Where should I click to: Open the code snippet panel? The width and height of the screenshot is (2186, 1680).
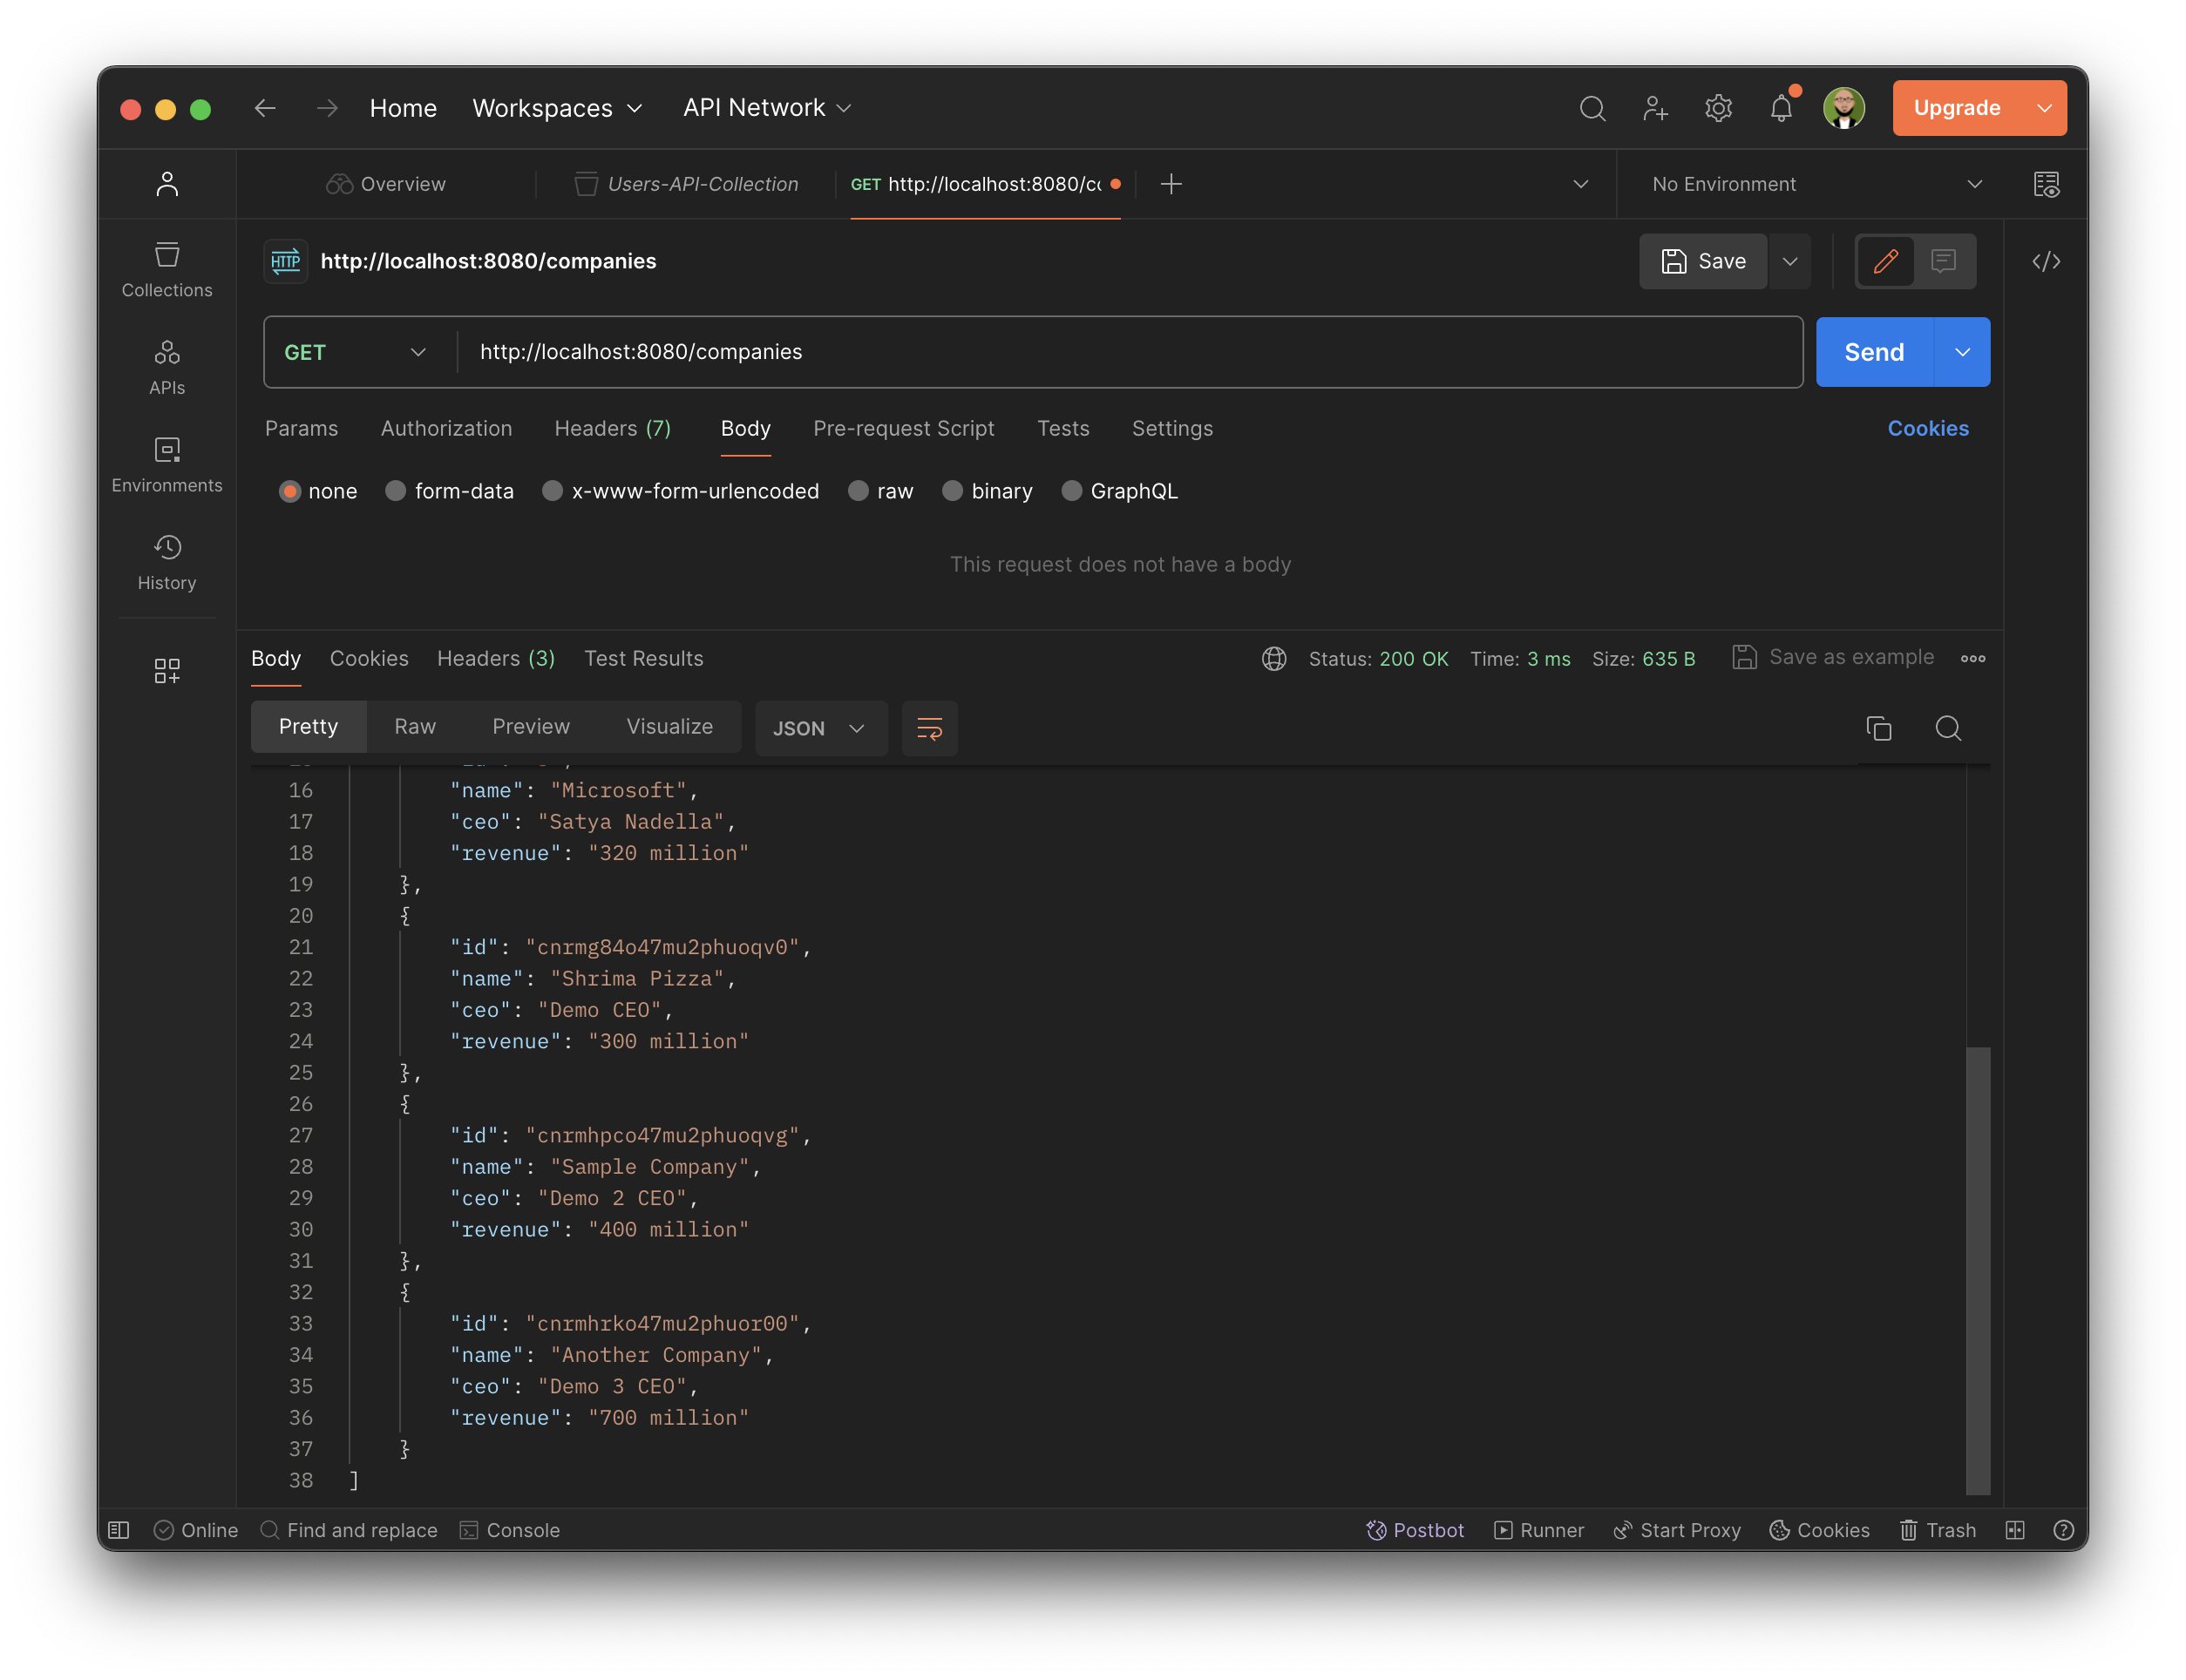pyautogui.click(x=2047, y=261)
